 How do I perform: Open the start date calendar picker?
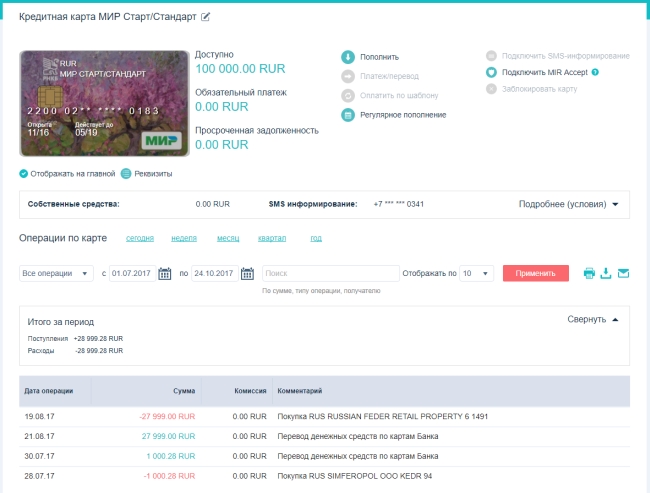pyautogui.click(x=165, y=274)
